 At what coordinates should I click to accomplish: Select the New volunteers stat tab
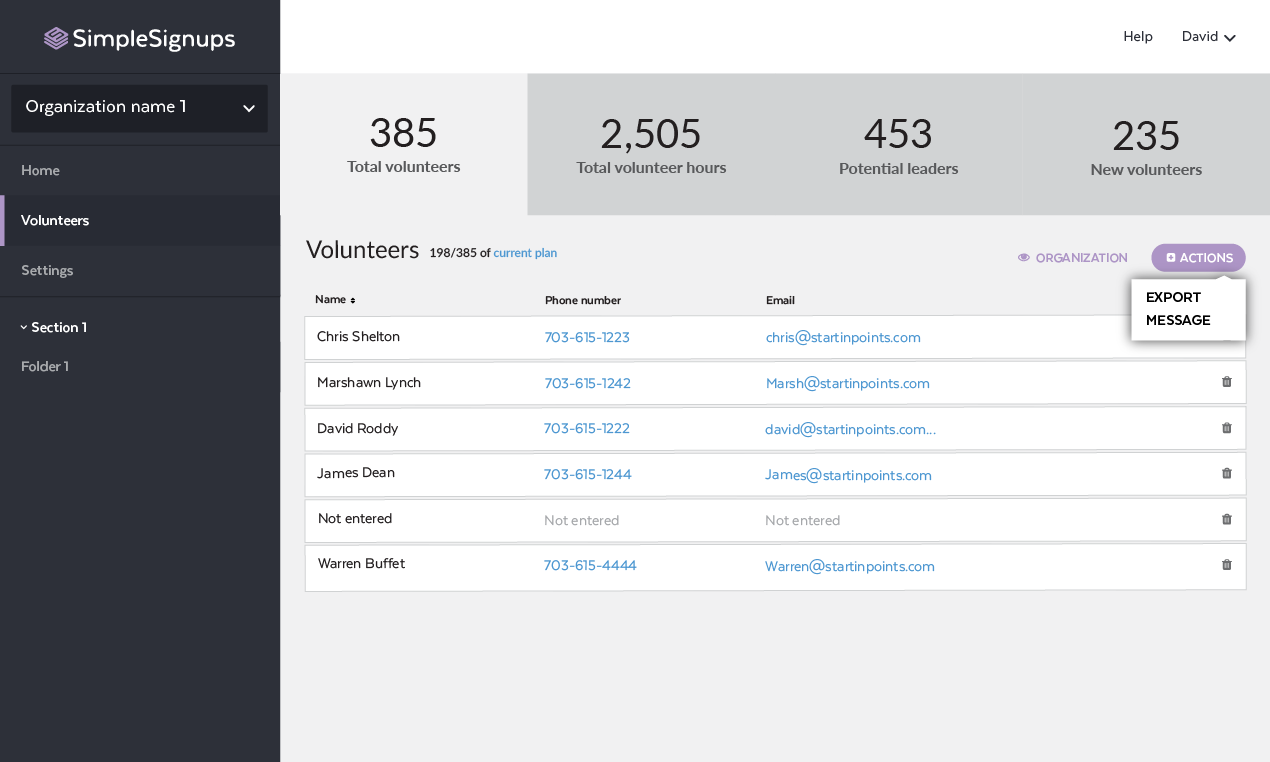pos(1146,144)
